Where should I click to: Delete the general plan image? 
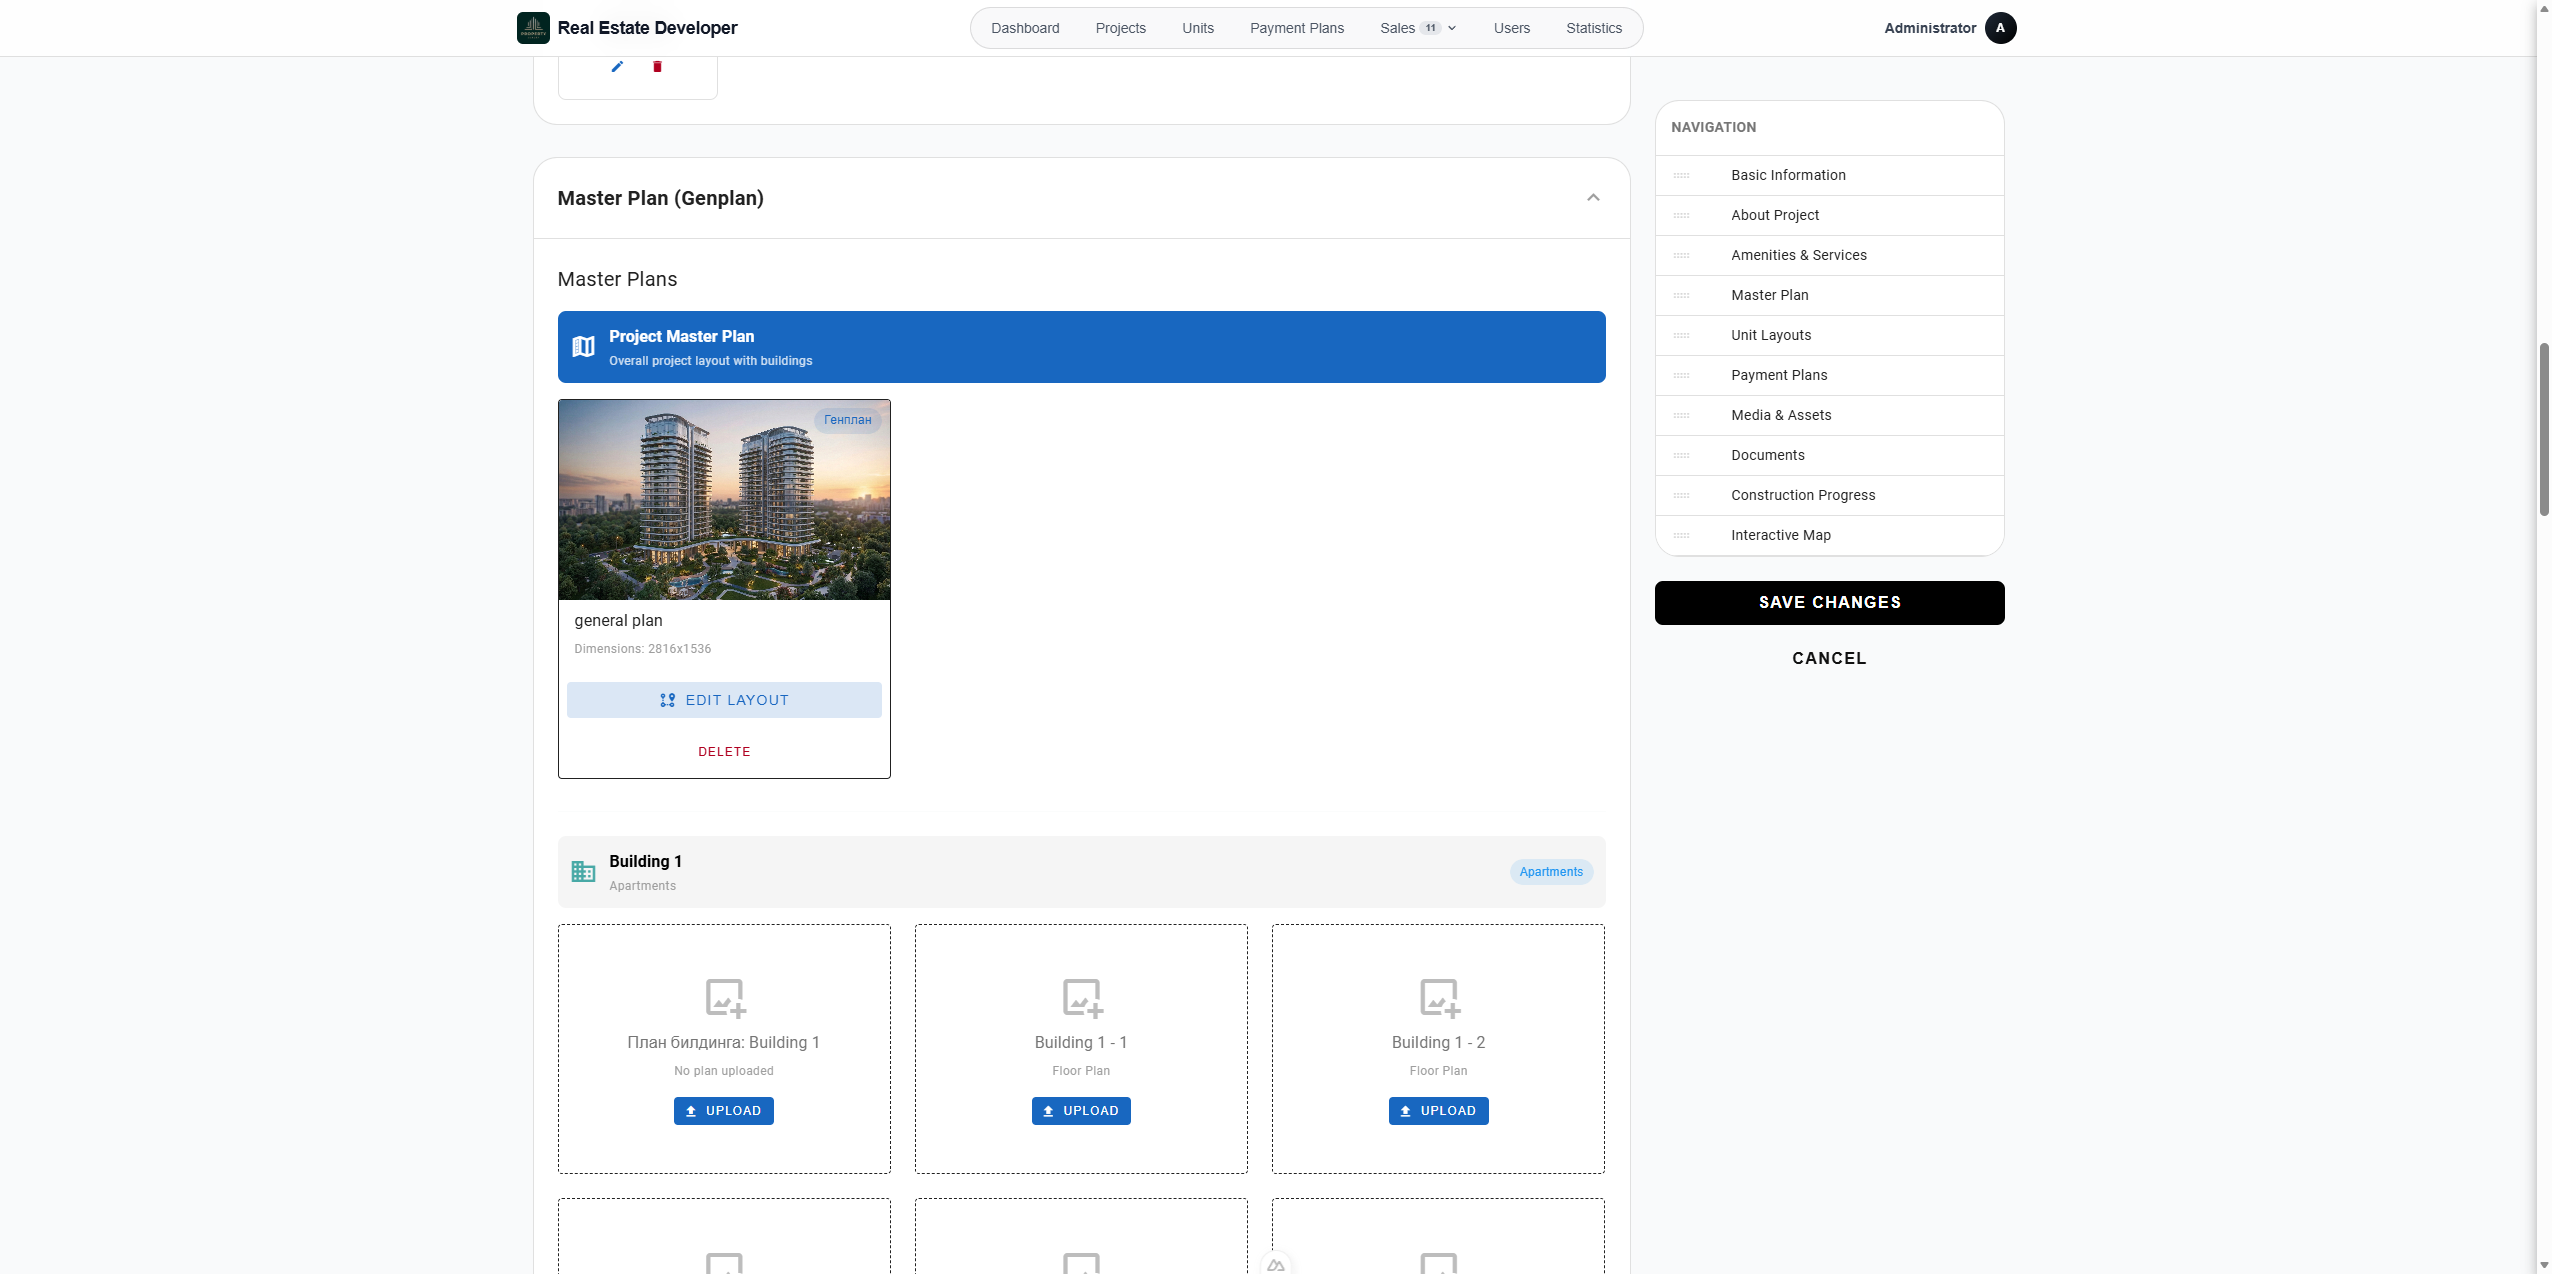pyautogui.click(x=724, y=752)
